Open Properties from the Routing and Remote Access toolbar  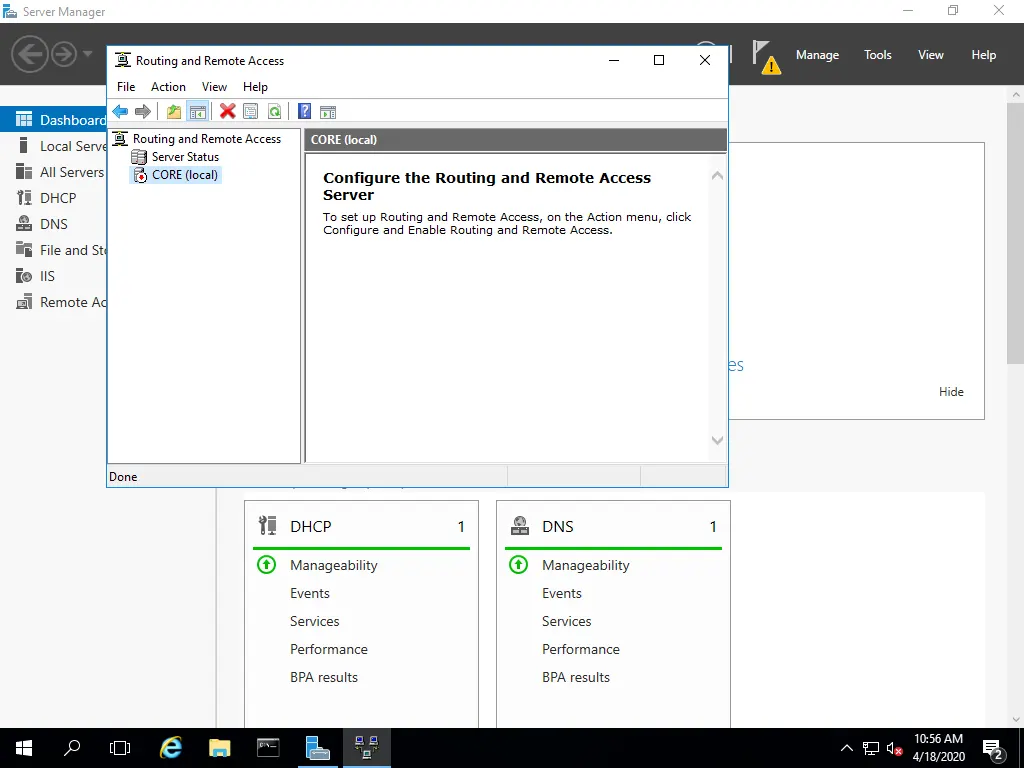click(x=251, y=112)
